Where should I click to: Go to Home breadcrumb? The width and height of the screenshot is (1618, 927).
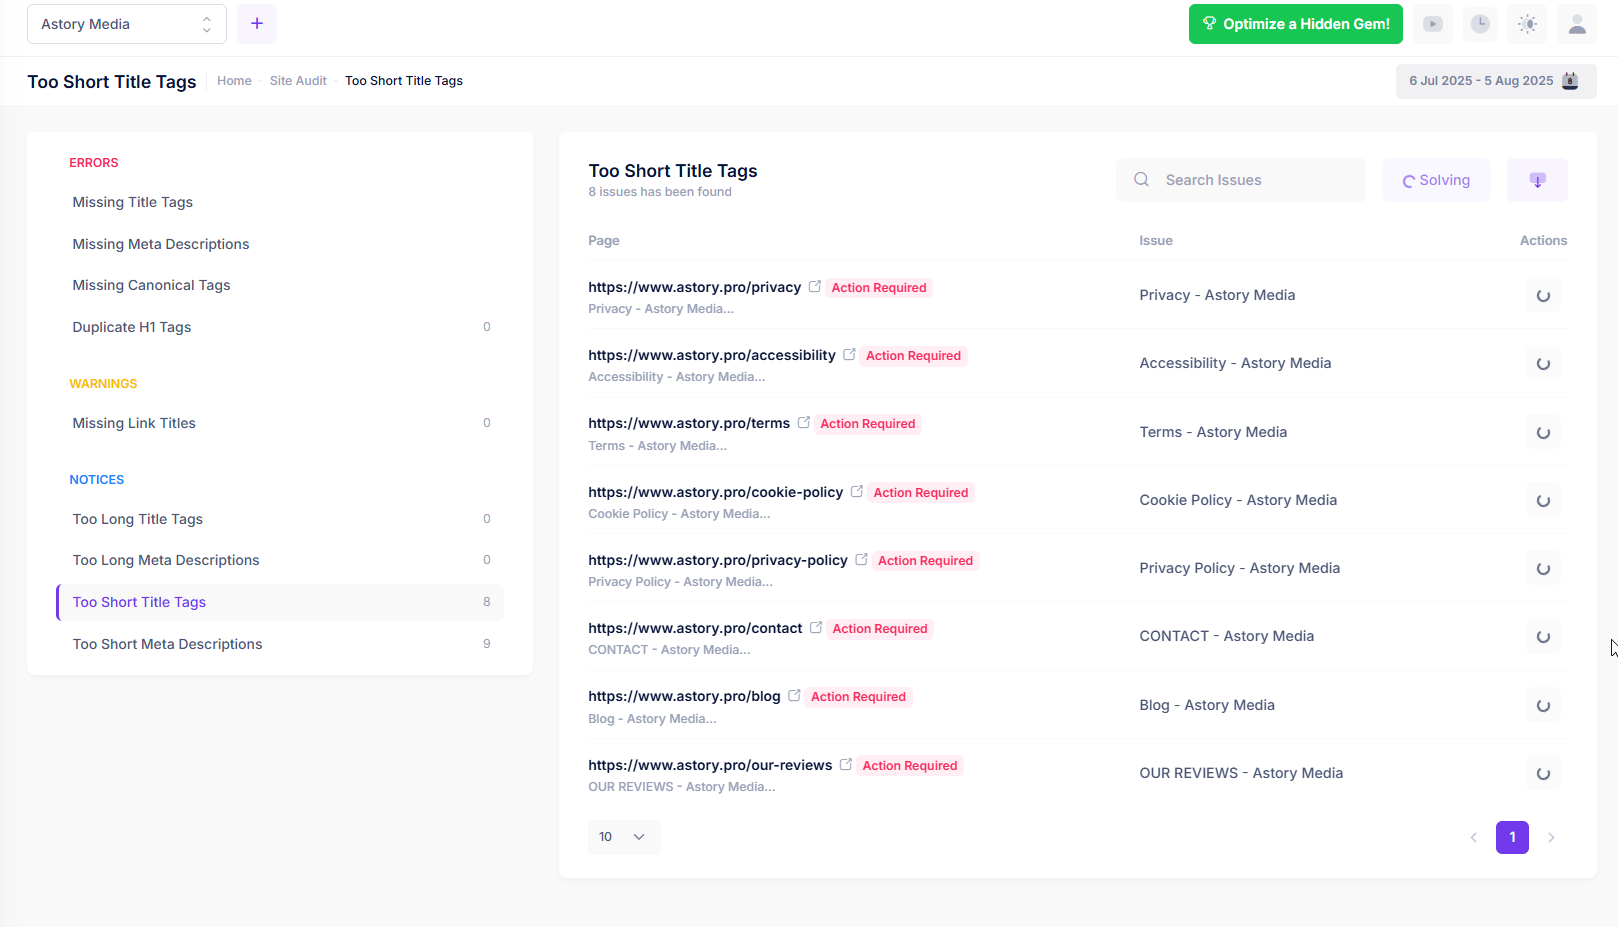(x=234, y=81)
